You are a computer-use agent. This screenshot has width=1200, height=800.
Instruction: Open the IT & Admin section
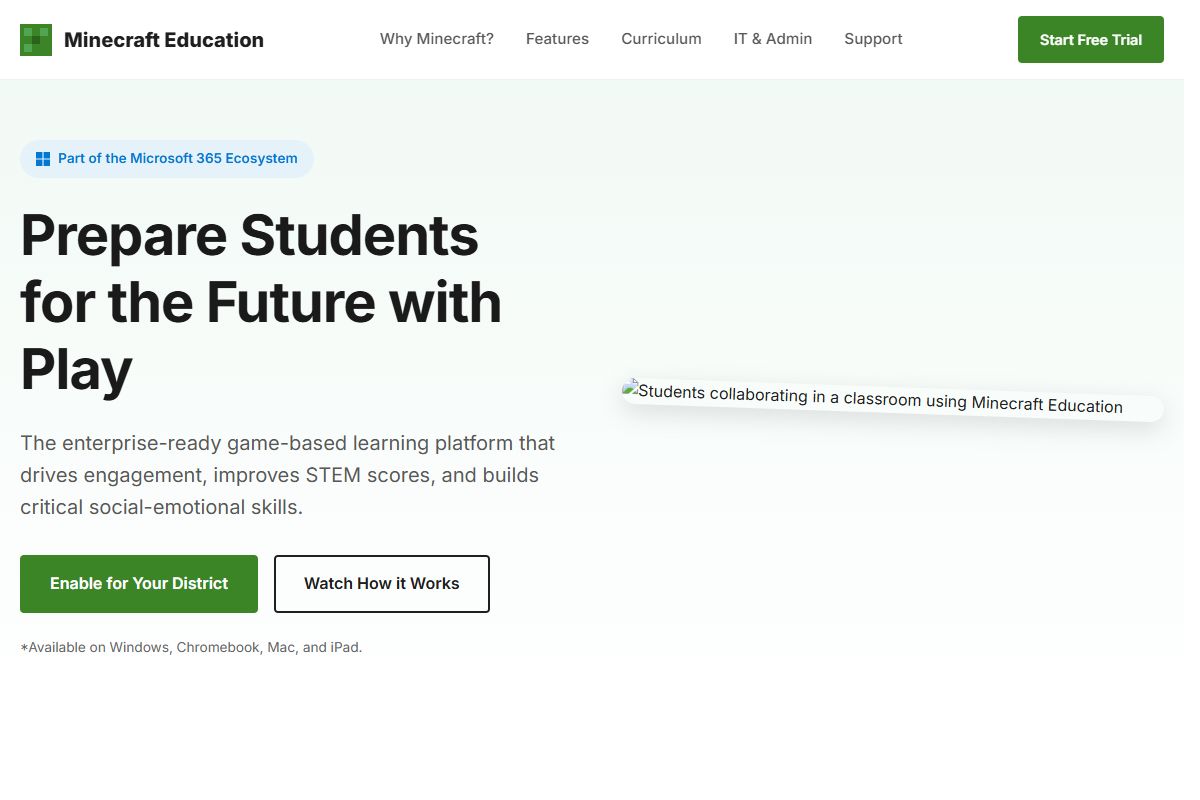(772, 39)
